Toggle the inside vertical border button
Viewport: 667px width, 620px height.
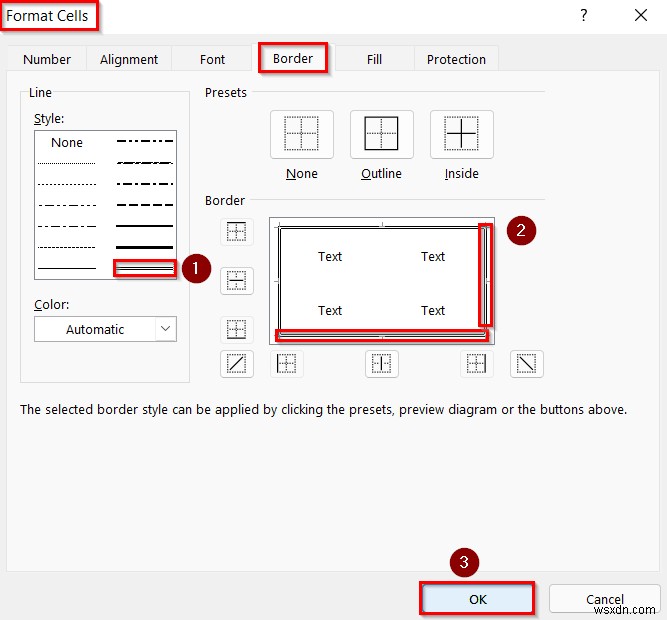pyautogui.click(x=382, y=364)
